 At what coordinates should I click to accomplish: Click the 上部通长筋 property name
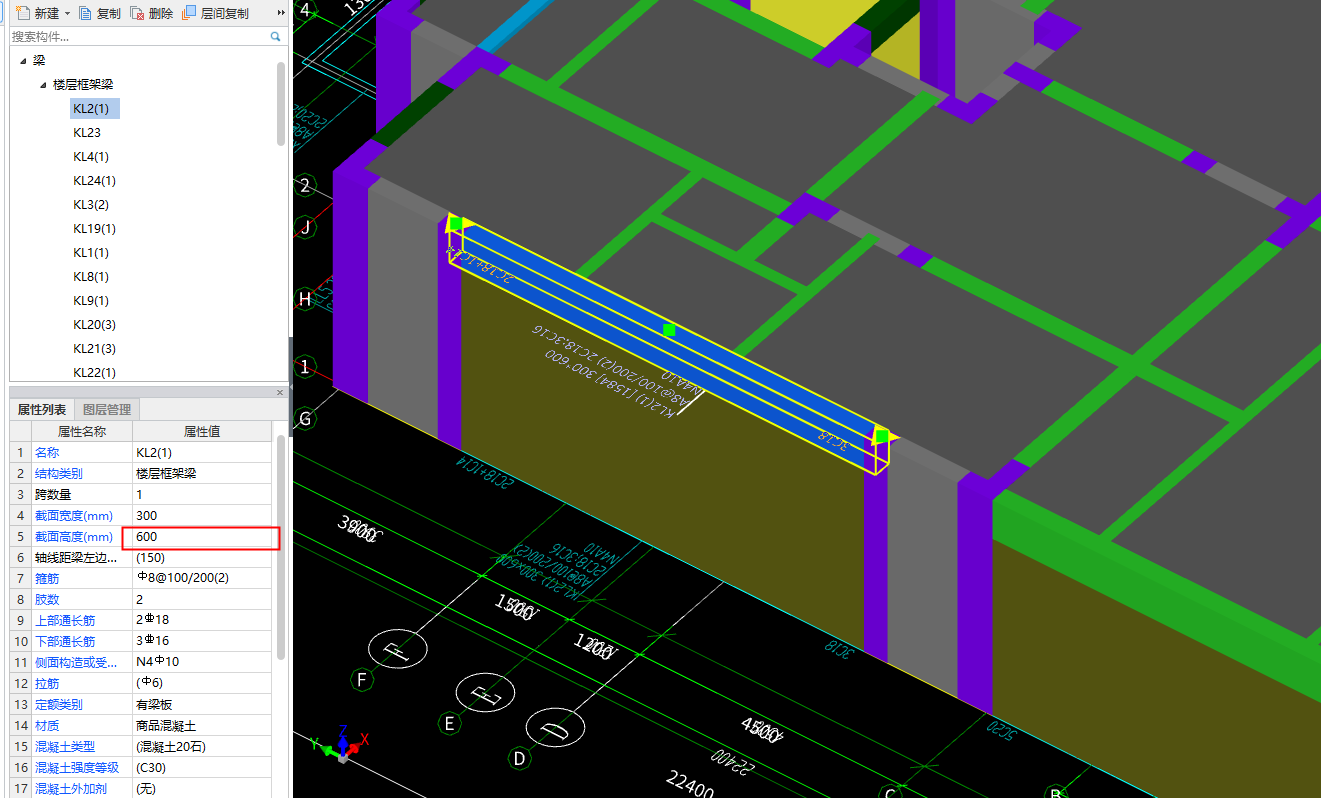65,620
